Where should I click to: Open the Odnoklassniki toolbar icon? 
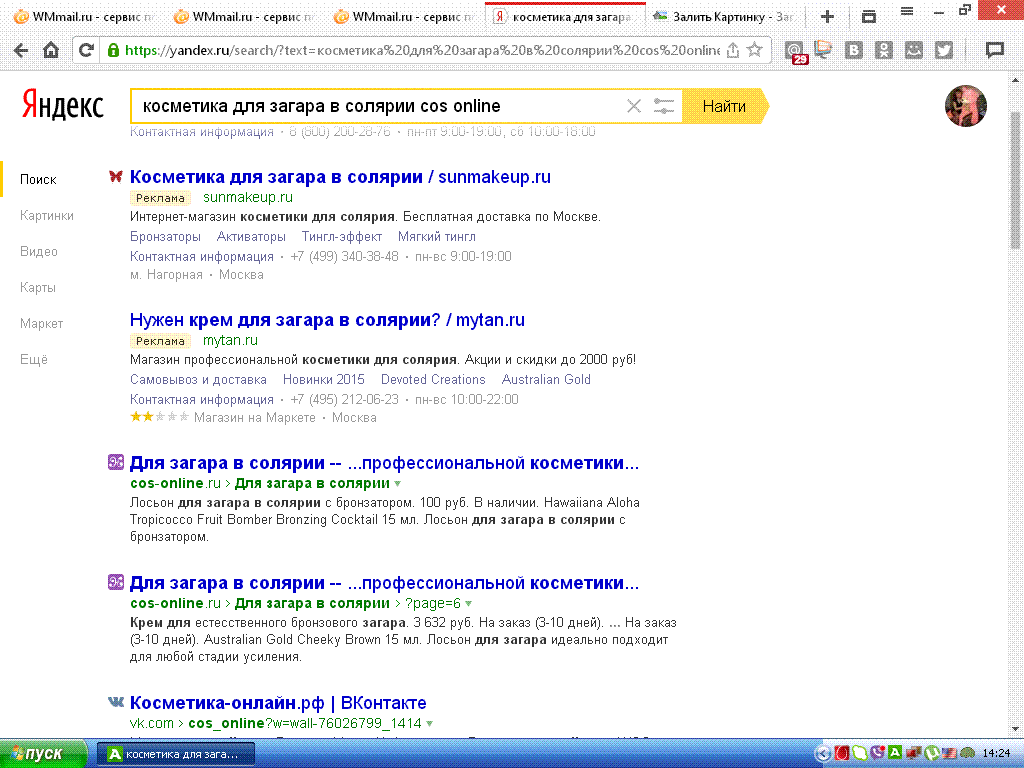(884, 50)
